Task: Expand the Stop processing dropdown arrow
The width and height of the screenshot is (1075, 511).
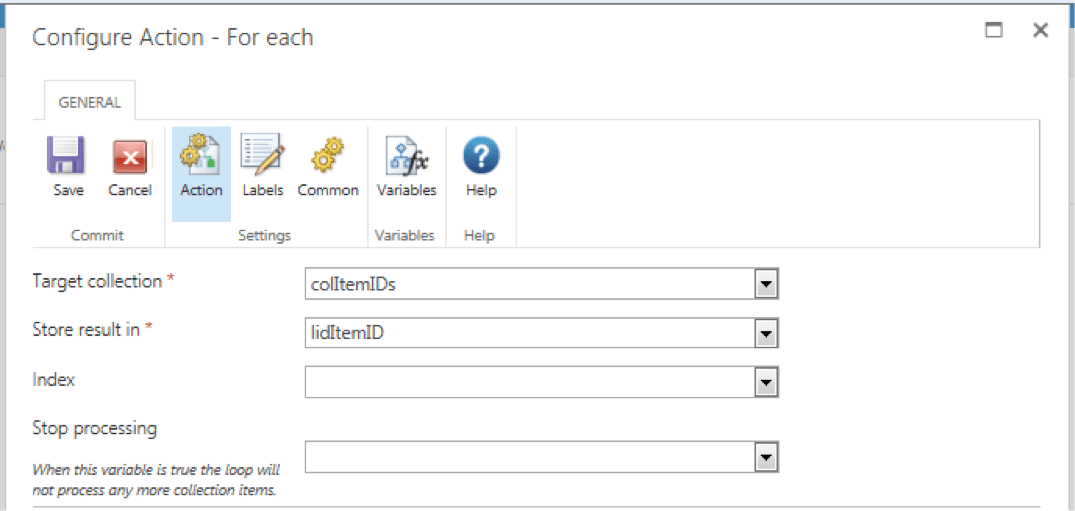Action: pyautogui.click(x=766, y=457)
